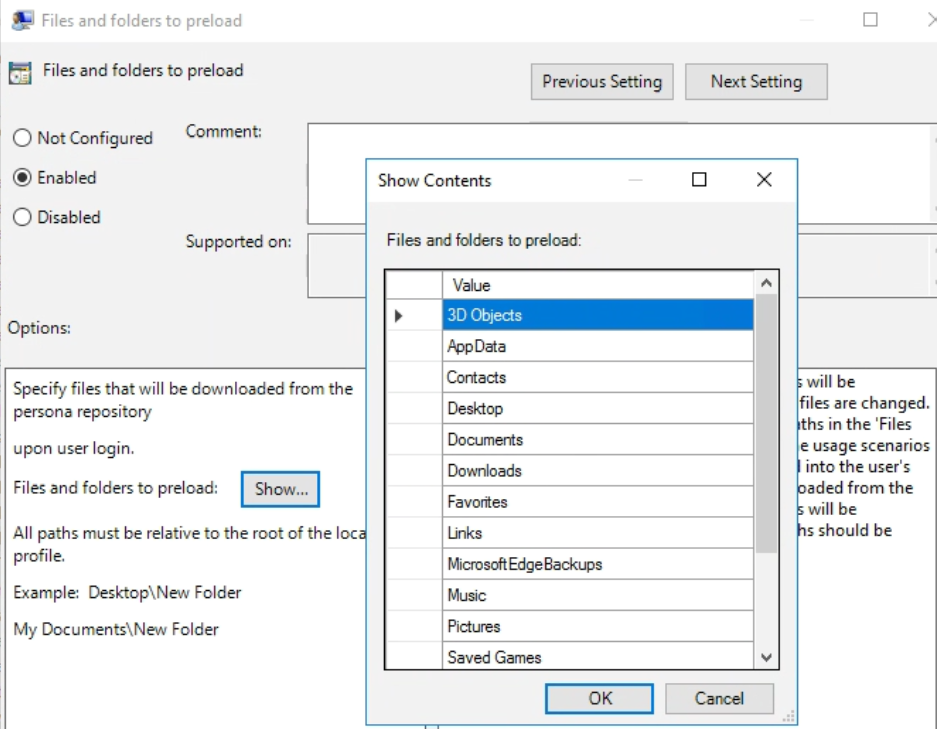Cancel the Show Contents dialog
The image size is (937, 729).
pyautogui.click(x=719, y=698)
